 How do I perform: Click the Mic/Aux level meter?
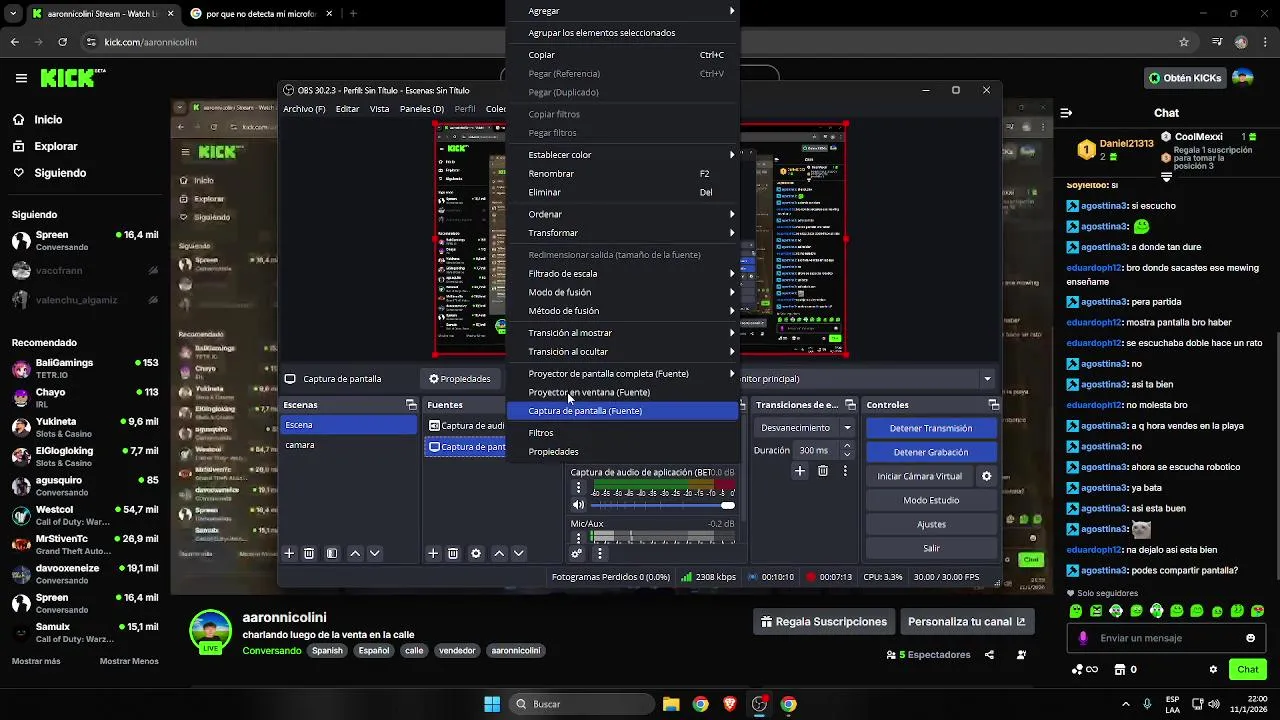[664, 537]
